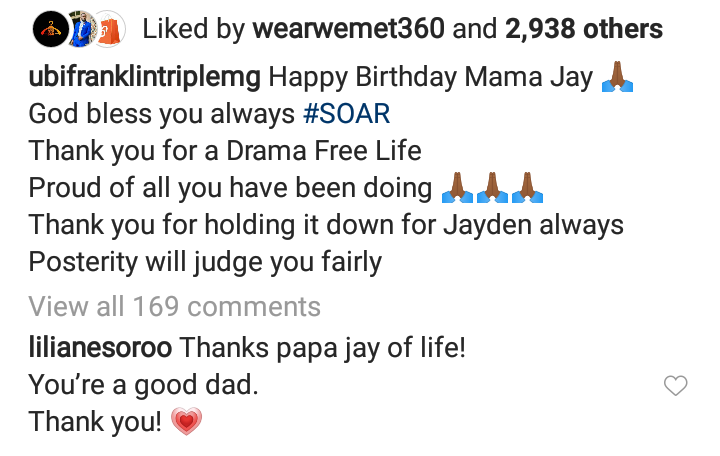Open the black hanger-logo liker avatar
720x456 pixels.
[x=50, y=29]
